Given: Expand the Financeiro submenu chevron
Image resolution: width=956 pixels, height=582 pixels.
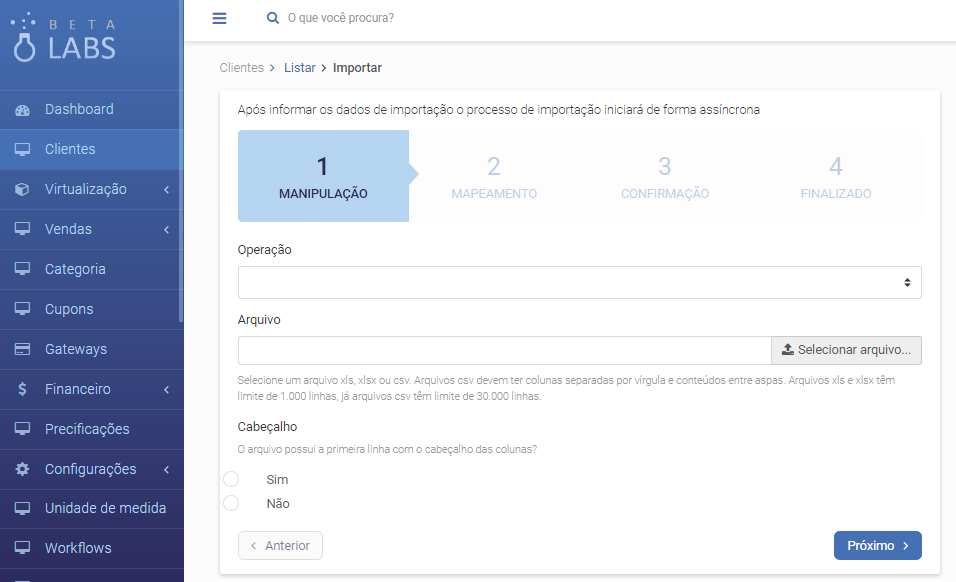Looking at the screenshot, I should click(166, 389).
